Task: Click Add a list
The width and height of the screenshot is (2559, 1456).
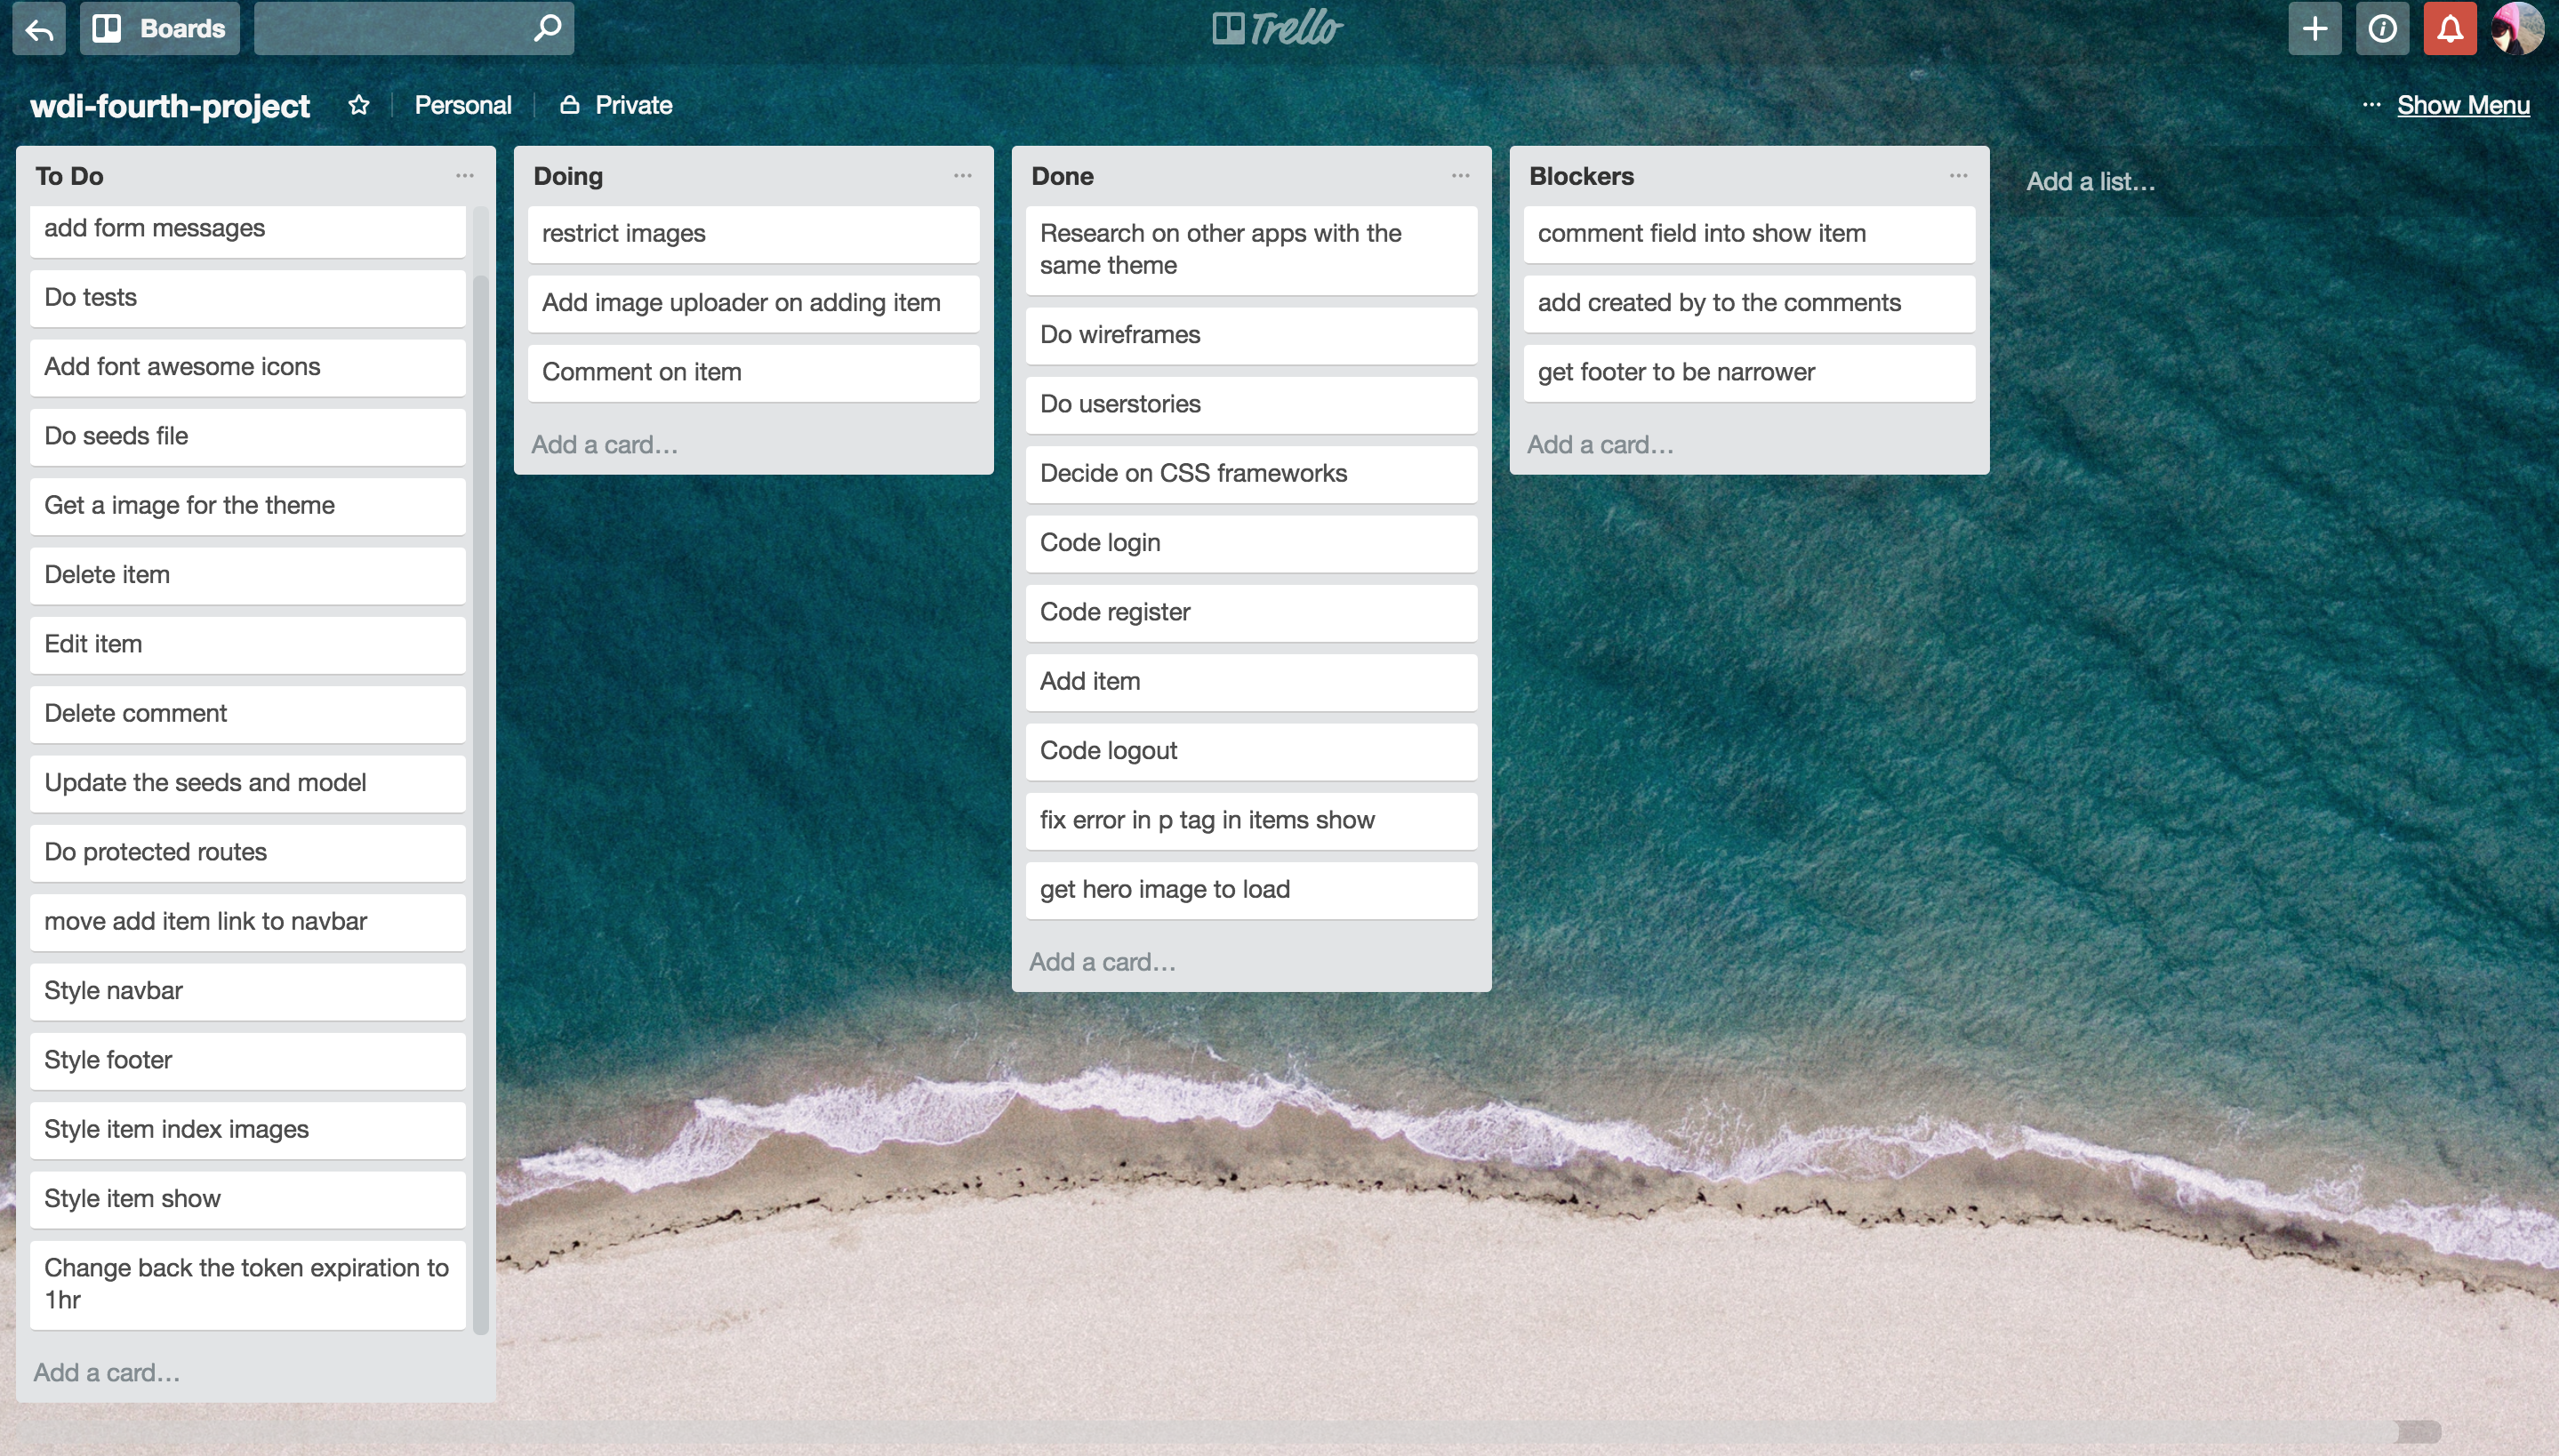Action: [x=2090, y=182]
